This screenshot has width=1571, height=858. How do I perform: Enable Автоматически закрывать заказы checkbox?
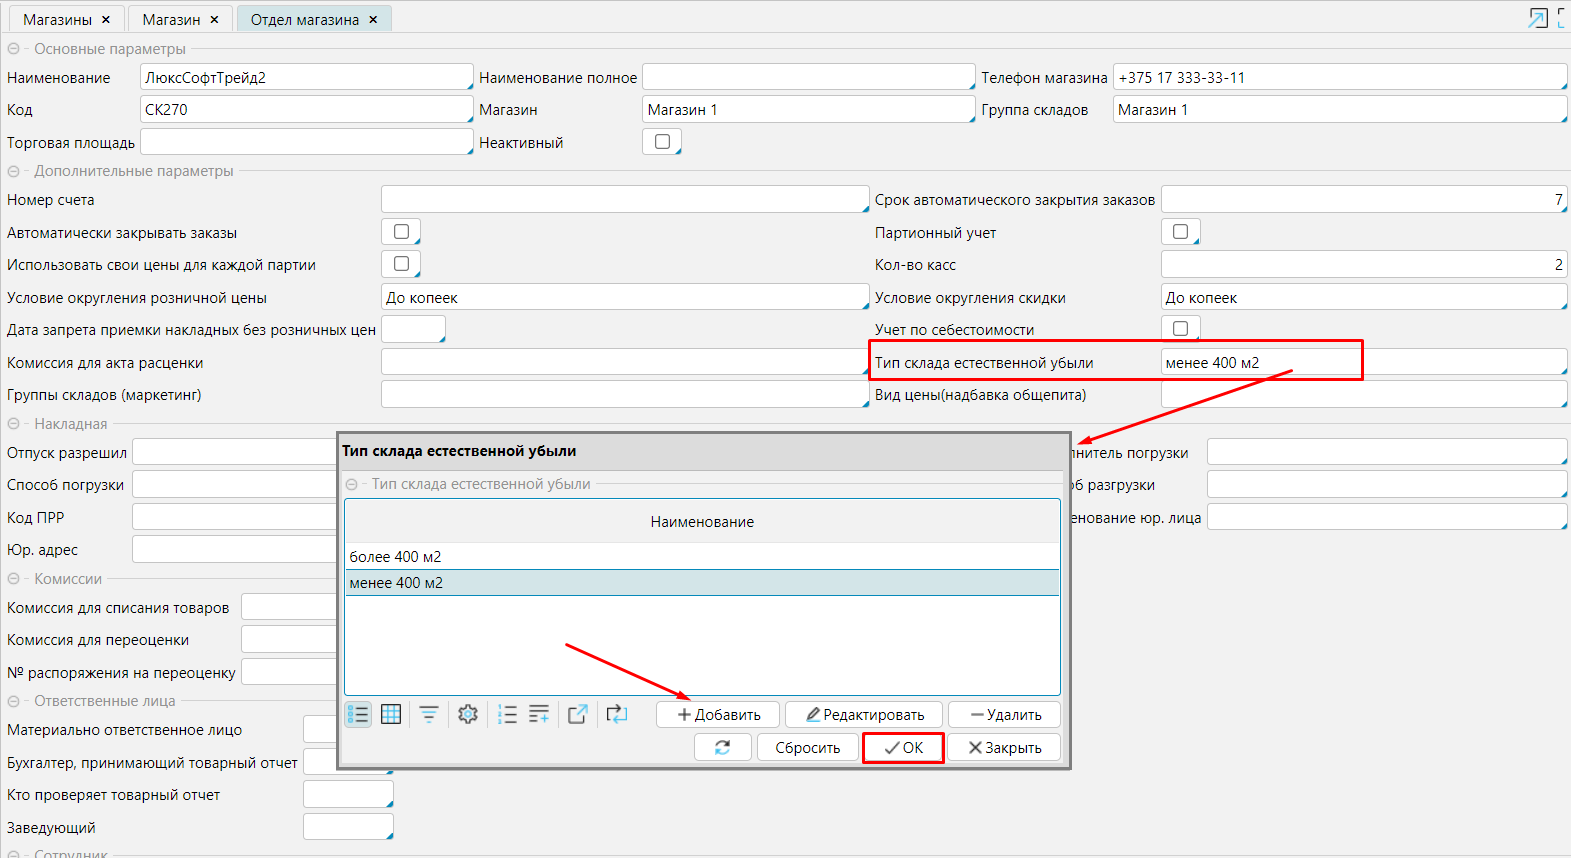[x=401, y=232]
